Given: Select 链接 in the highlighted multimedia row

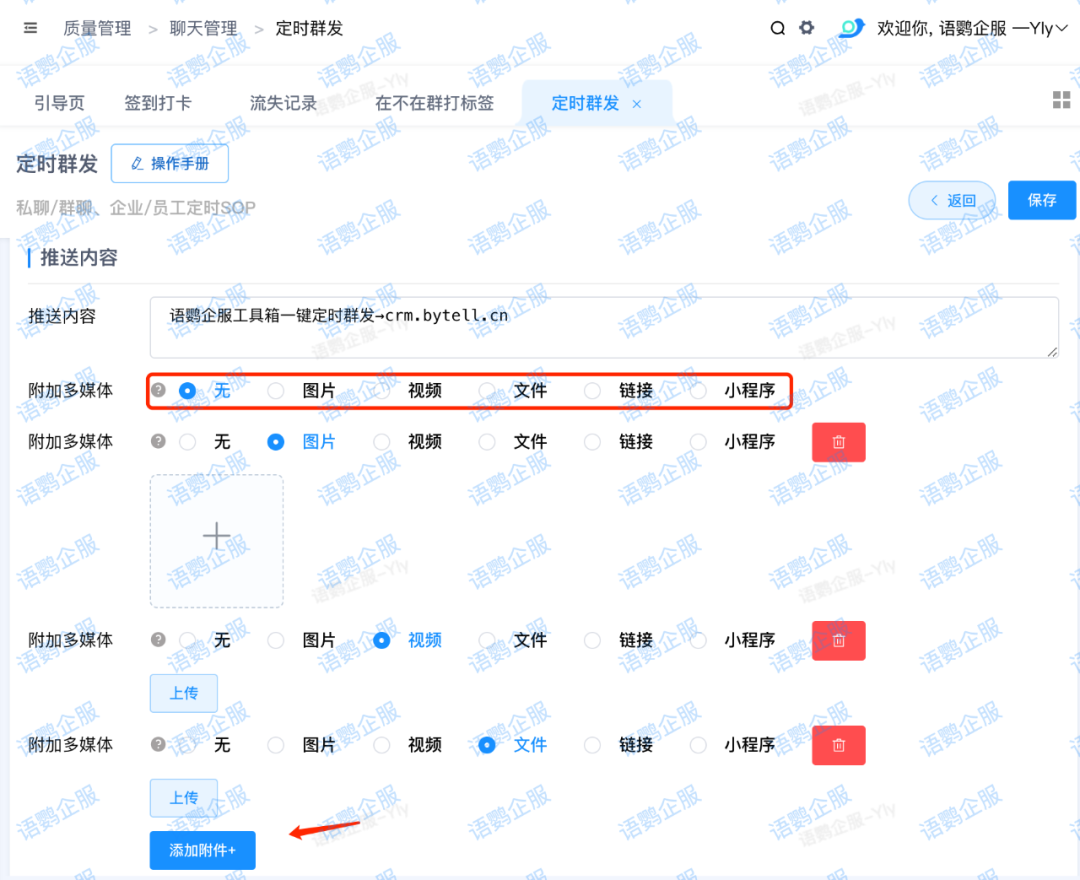Looking at the screenshot, I should click(598, 390).
